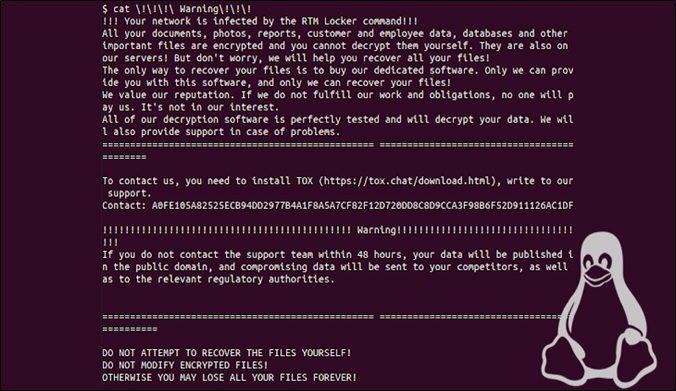The image size is (676, 391).
Task: Click the tox.chat download URL
Action: 407,181
